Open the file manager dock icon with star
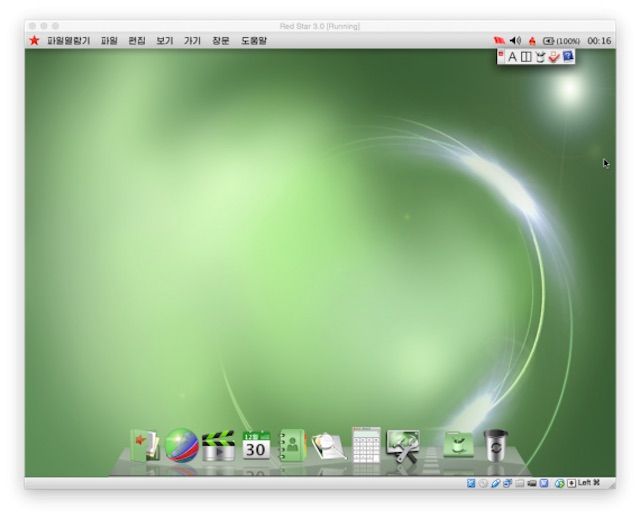 coord(145,445)
